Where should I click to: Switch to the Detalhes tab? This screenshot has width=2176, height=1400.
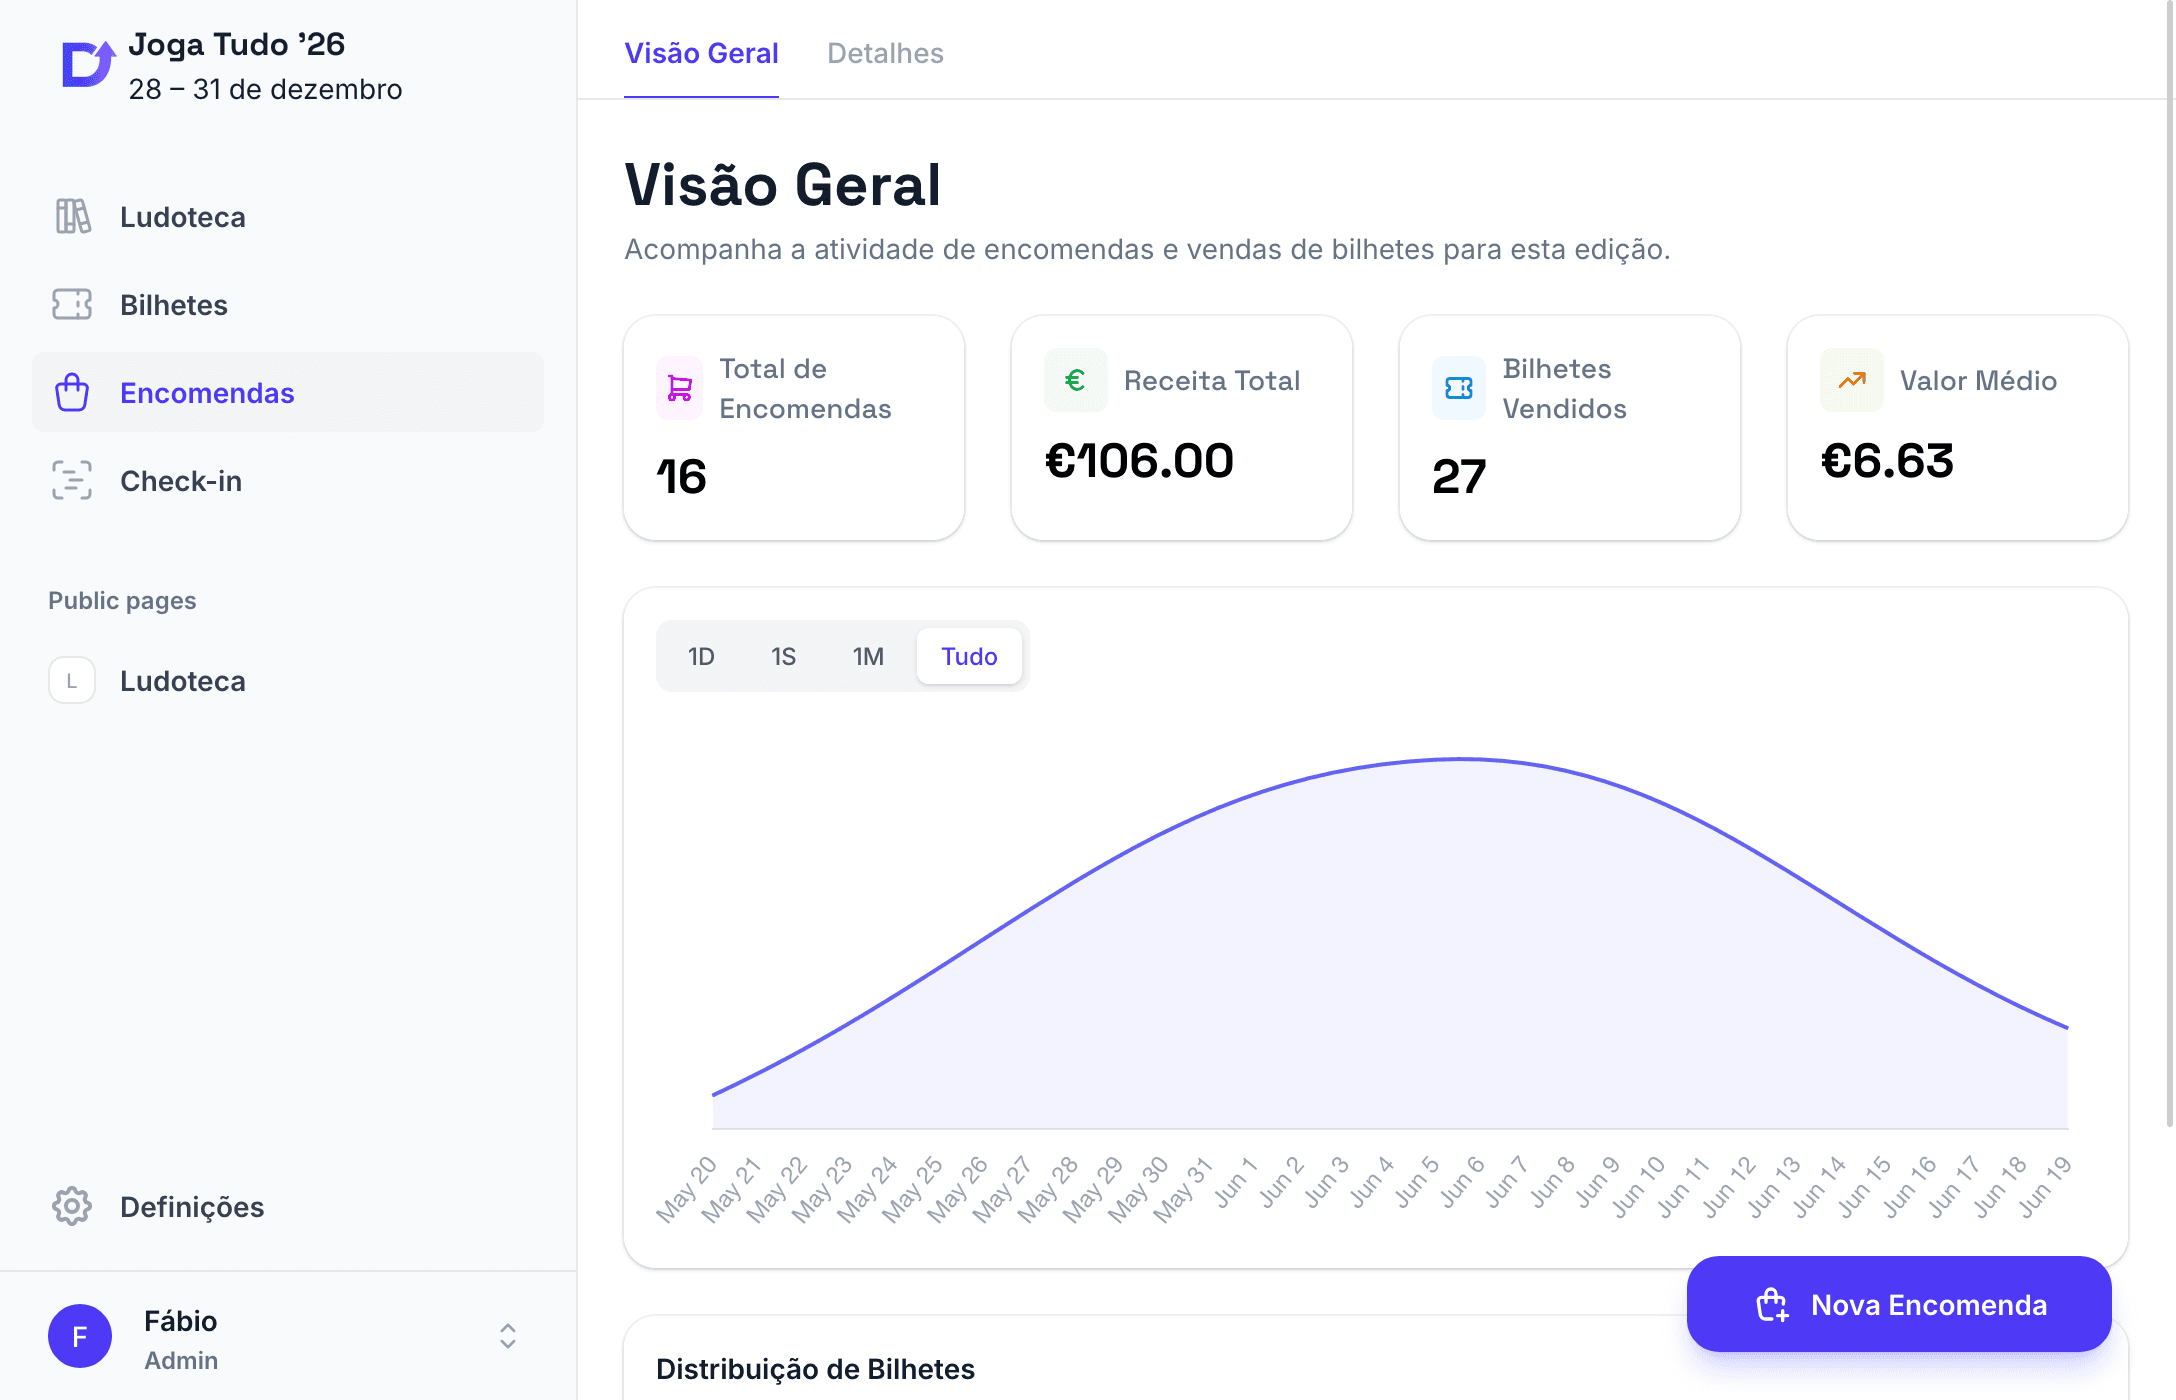(885, 53)
